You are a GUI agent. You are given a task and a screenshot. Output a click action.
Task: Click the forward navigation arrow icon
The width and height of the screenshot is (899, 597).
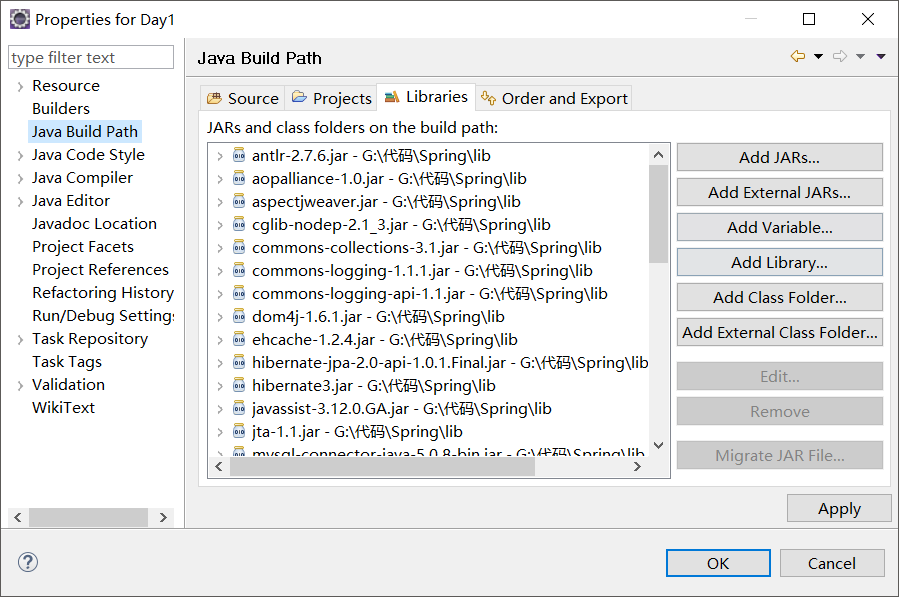pos(840,57)
